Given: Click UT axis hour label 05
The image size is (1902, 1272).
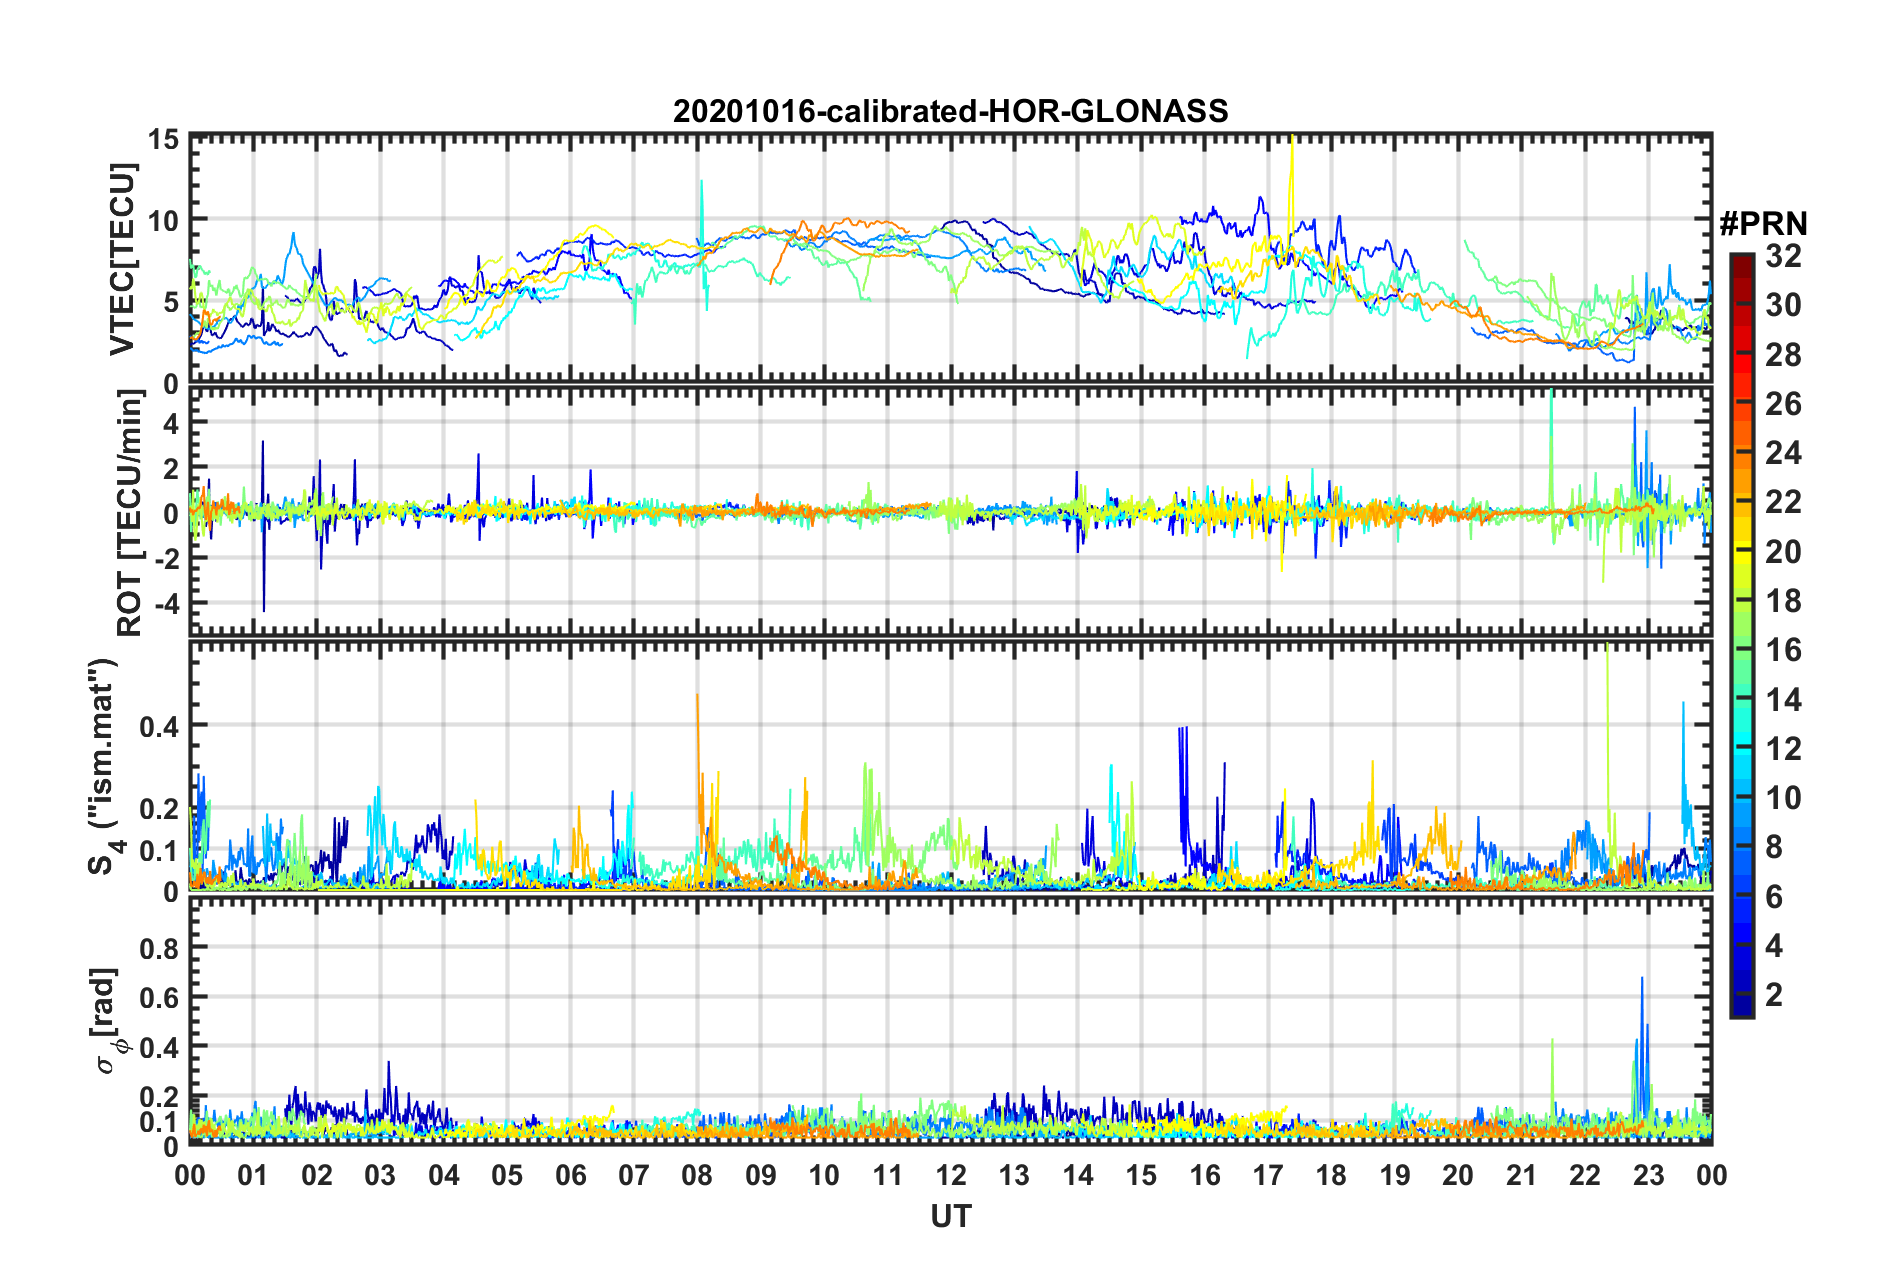Looking at the screenshot, I should pyautogui.click(x=507, y=1175).
